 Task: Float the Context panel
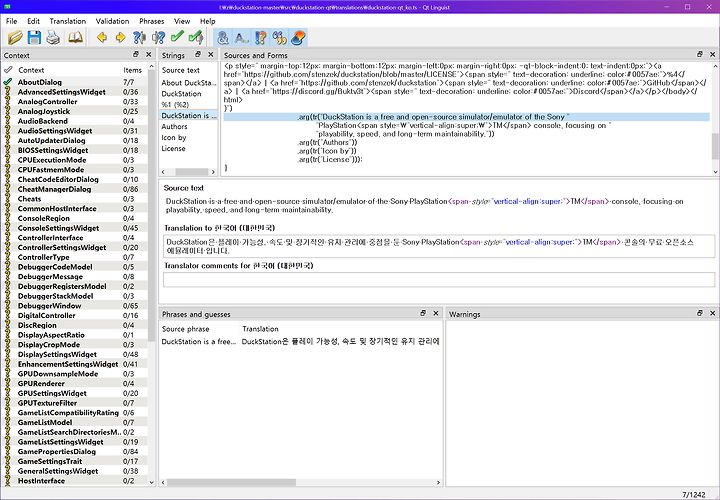tap(136, 55)
